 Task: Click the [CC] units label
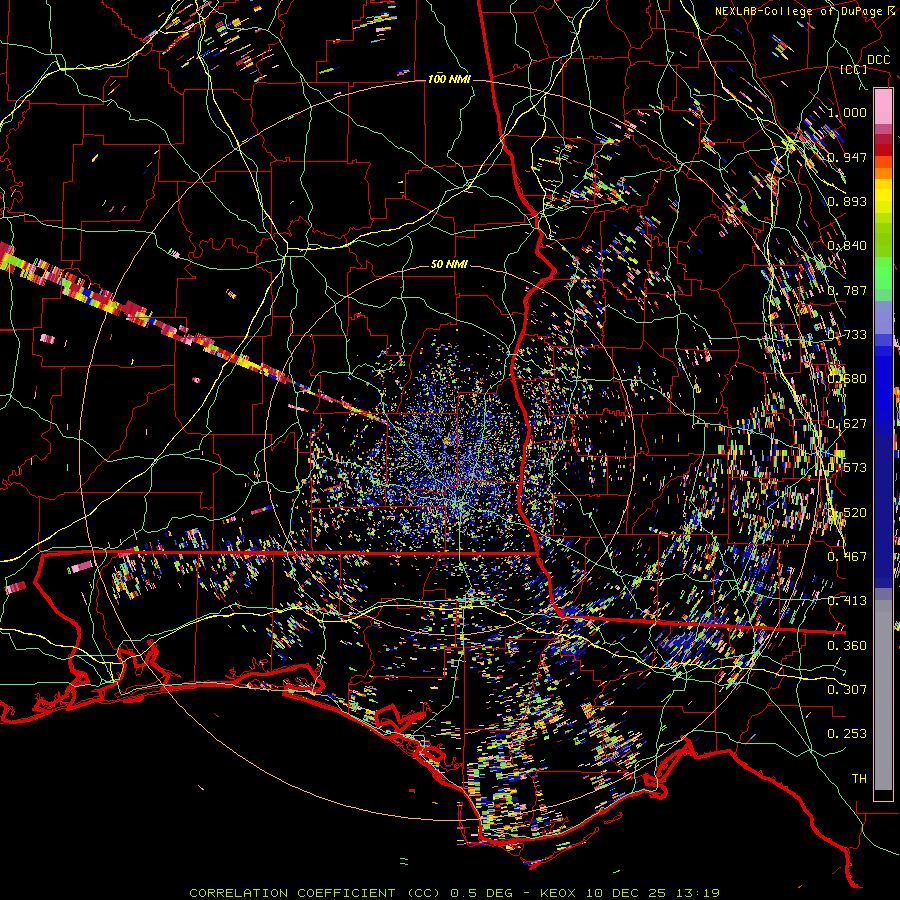point(854,69)
